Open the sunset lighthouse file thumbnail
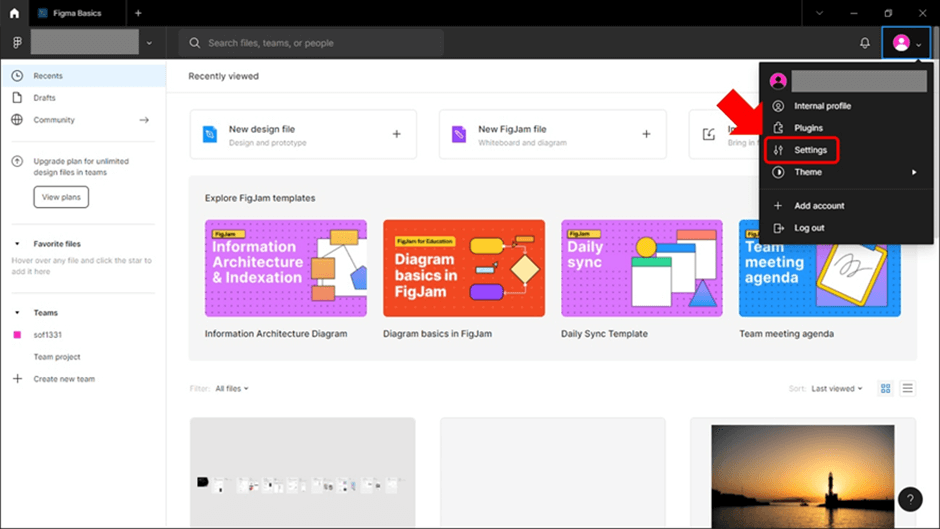Image resolution: width=940 pixels, height=529 pixels. pyautogui.click(x=803, y=476)
